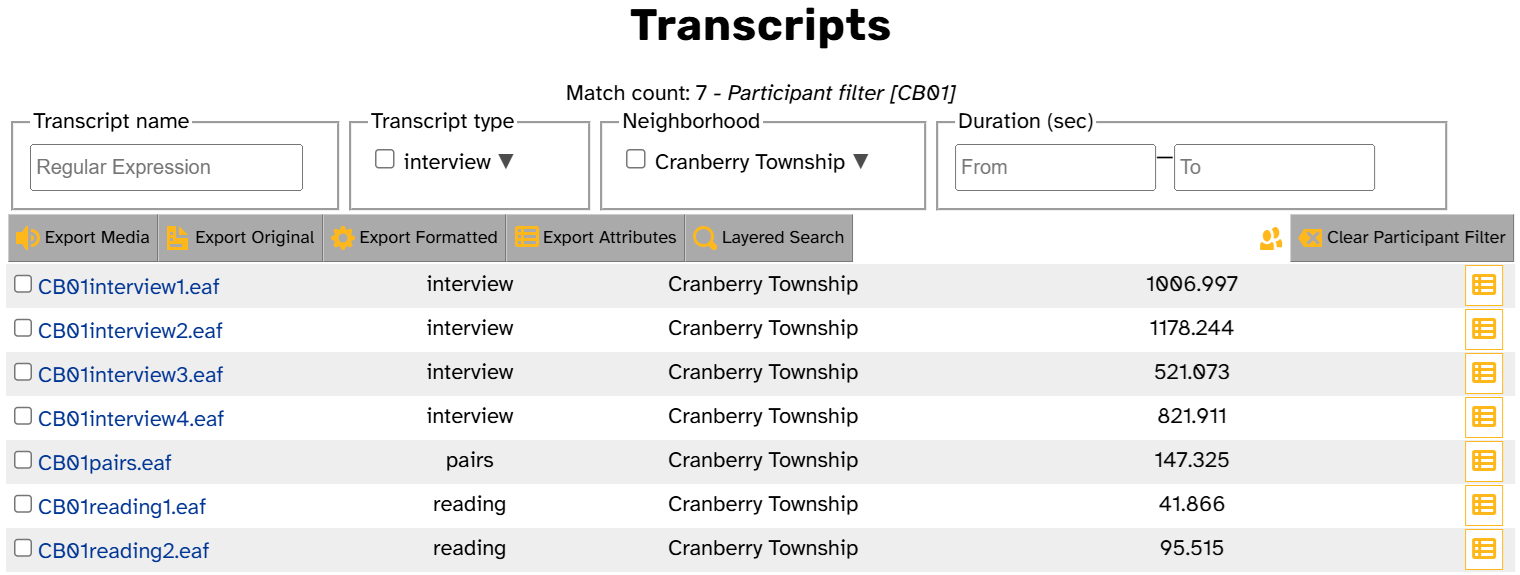Expand the Transcript type dropdown arrow

[x=506, y=161]
